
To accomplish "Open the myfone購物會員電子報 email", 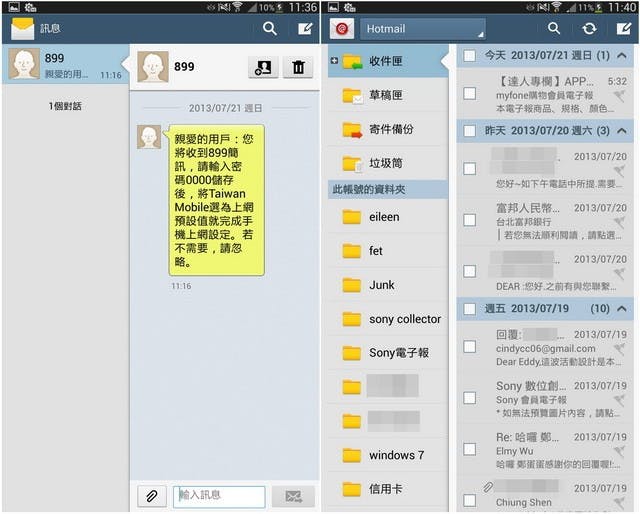I will tap(545, 95).
